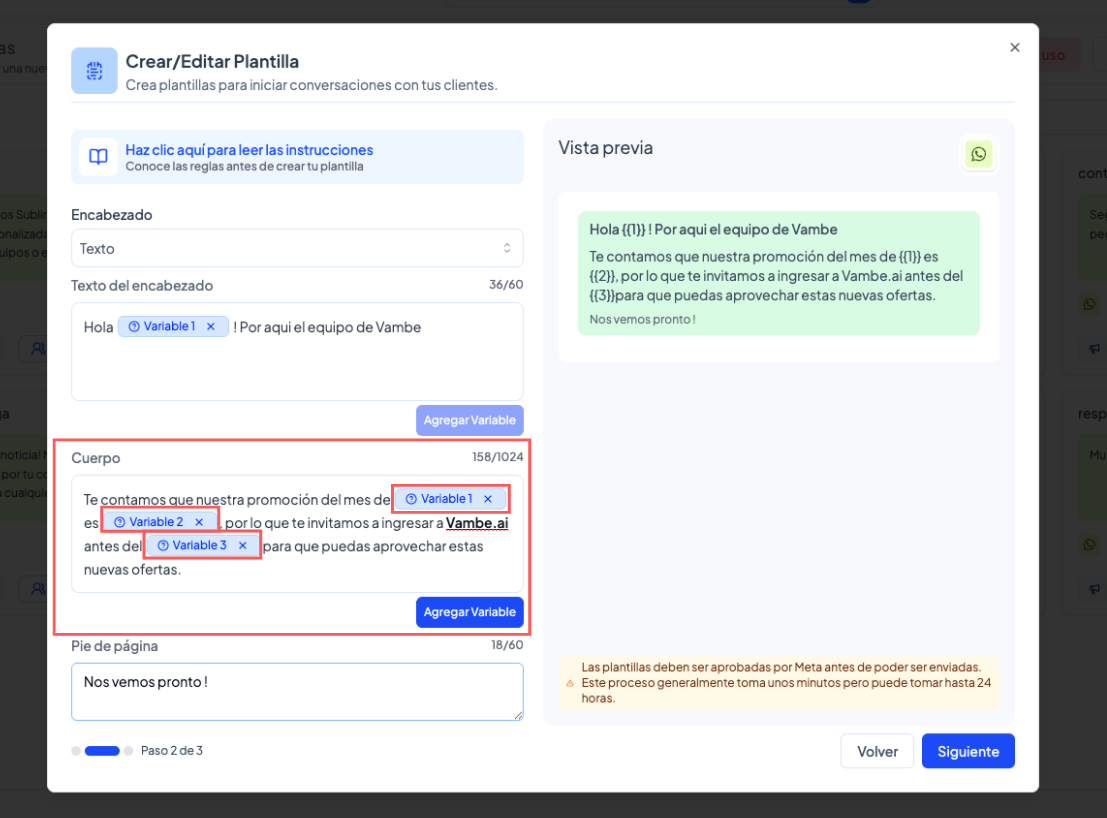Click help icon on body Variable 2
The width and height of the screenshot is (1107, 818).
tap(119, 522)
